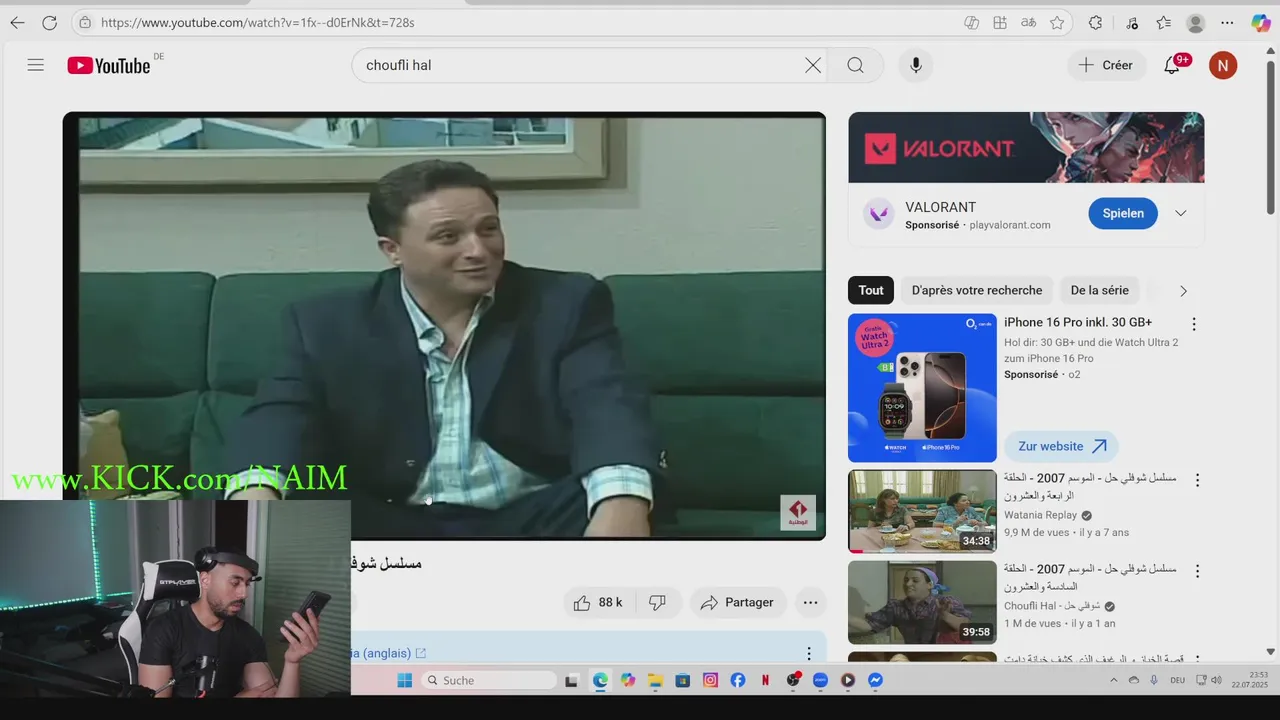Like the video with thumbs up
The width and height of the screenshot is (1280, 720).
pyautogui.click(x=598, y=602)
